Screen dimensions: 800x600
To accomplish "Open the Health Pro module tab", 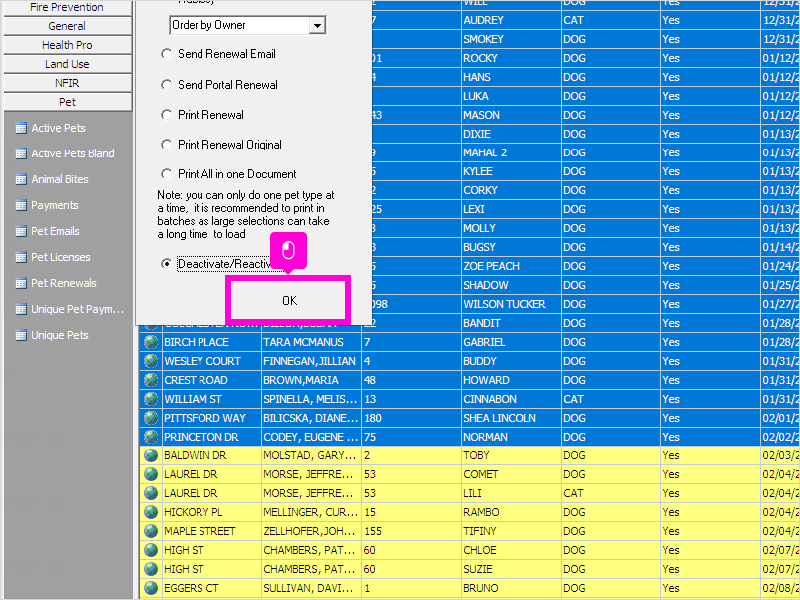I will tap(67, 45).
